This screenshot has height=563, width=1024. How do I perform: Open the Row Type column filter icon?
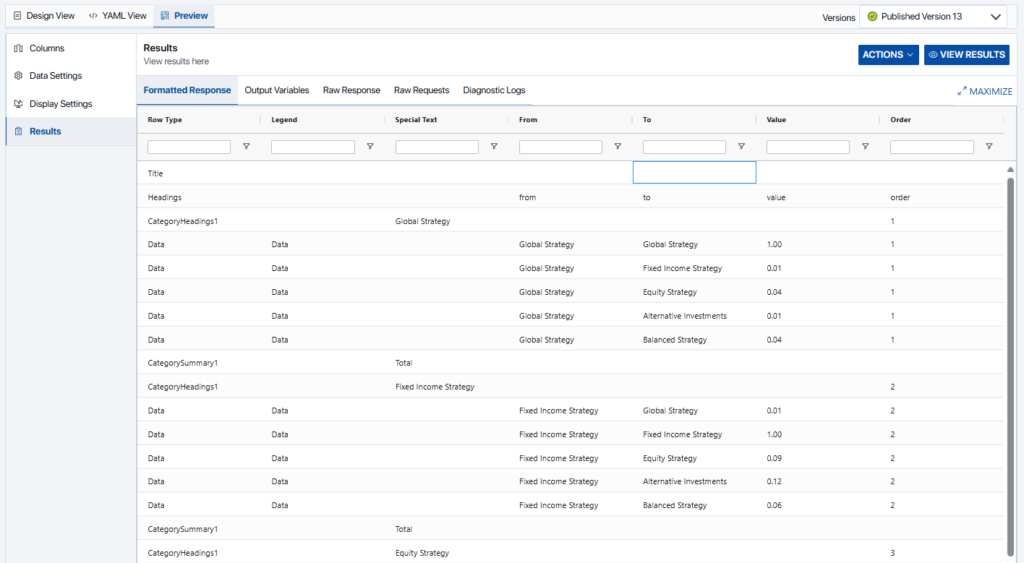246,146
